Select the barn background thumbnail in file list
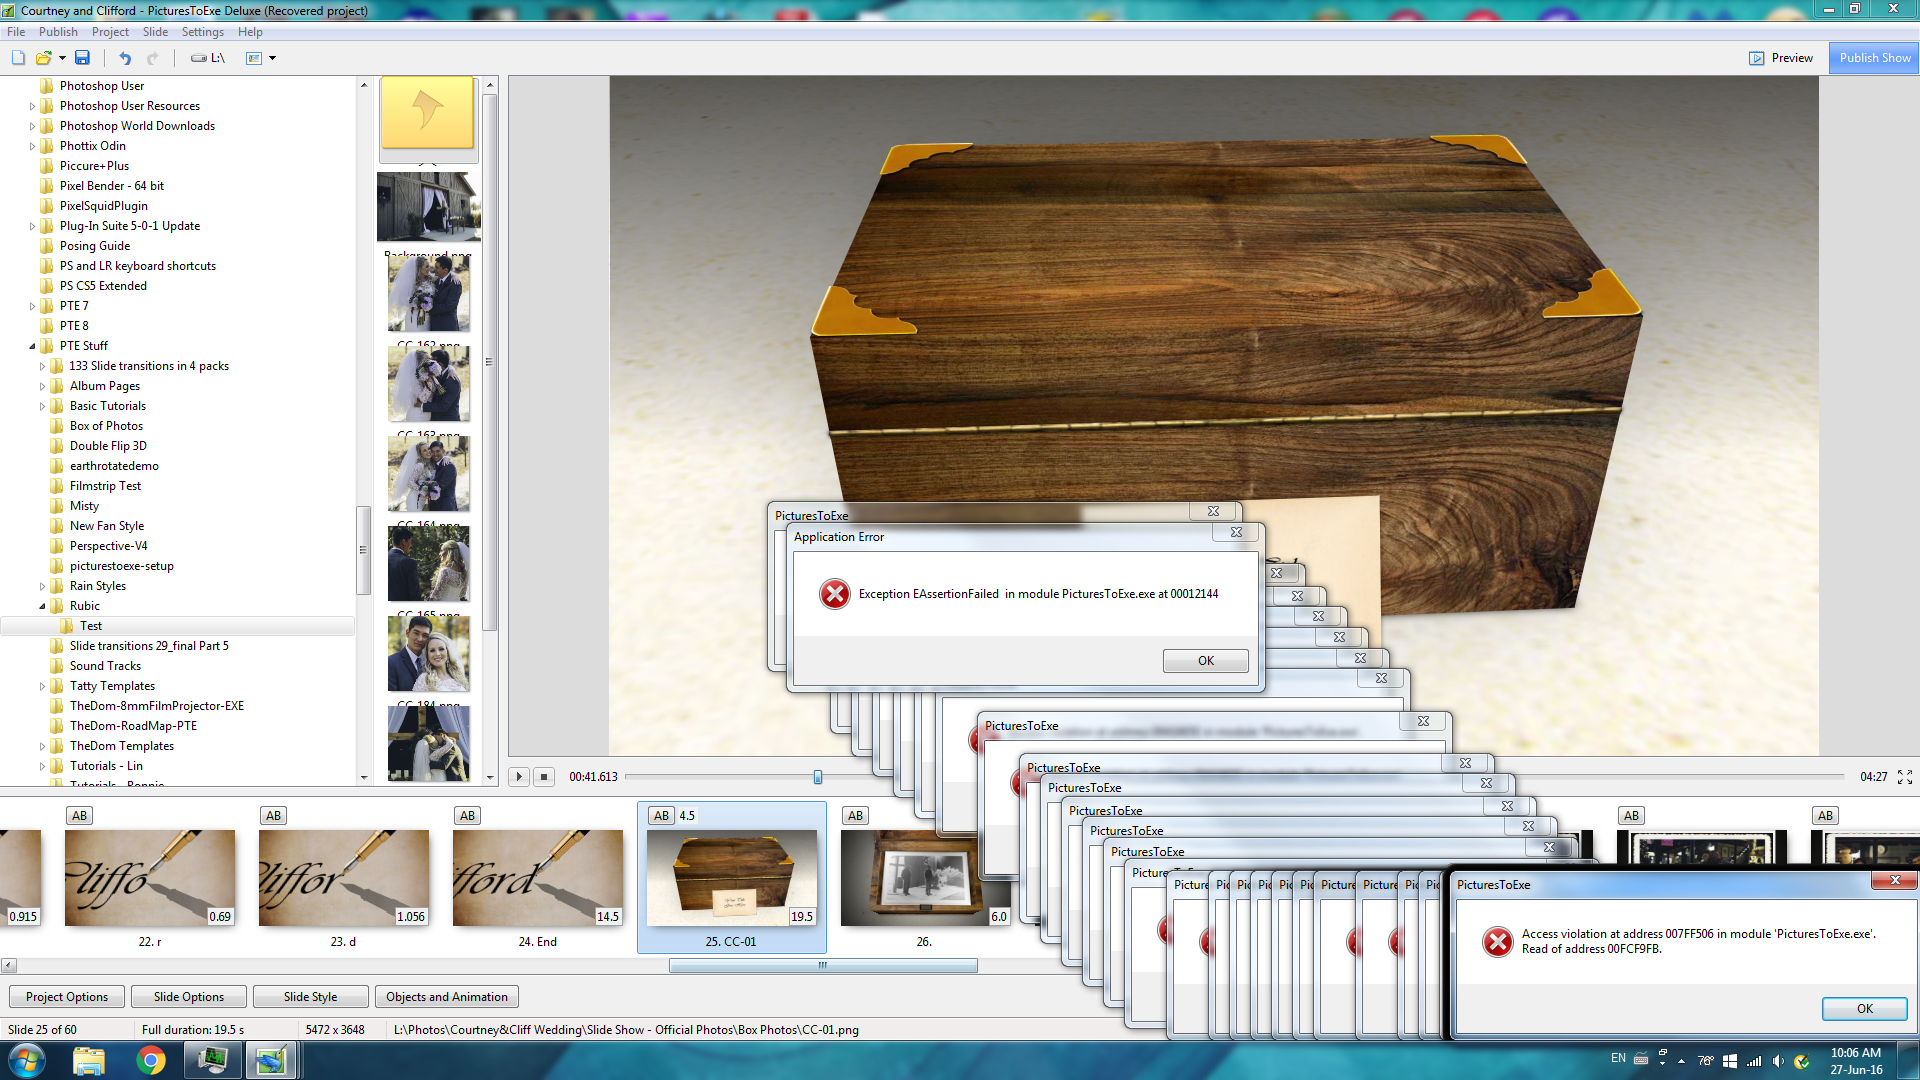 point(428,207)
